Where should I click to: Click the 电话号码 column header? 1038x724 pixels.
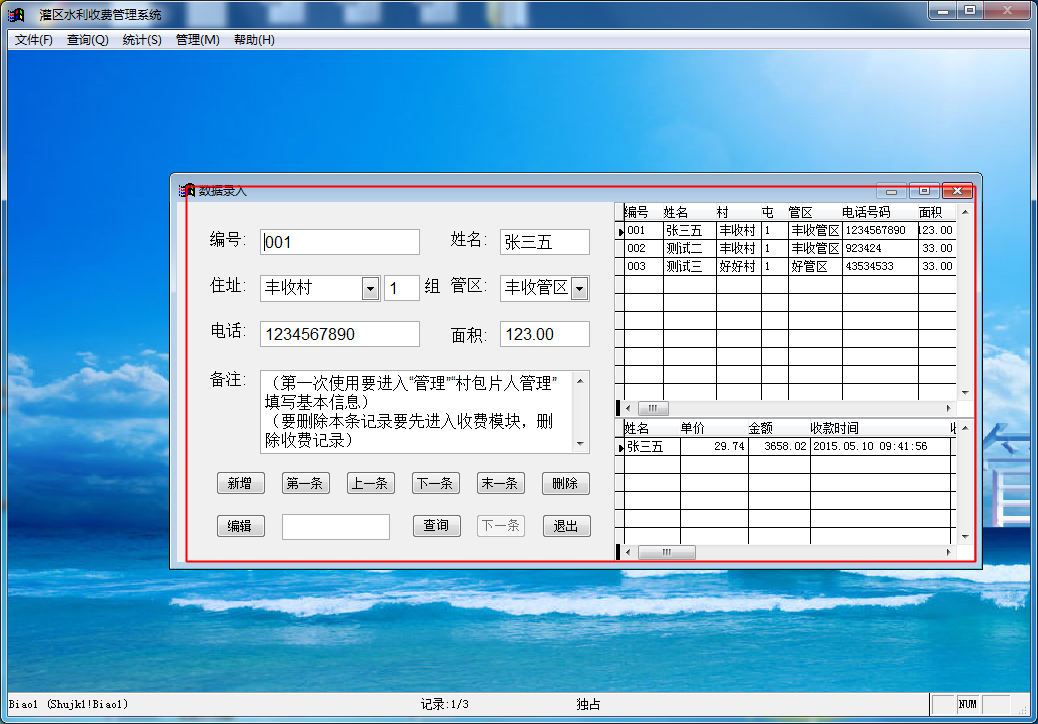click(880, 212)
